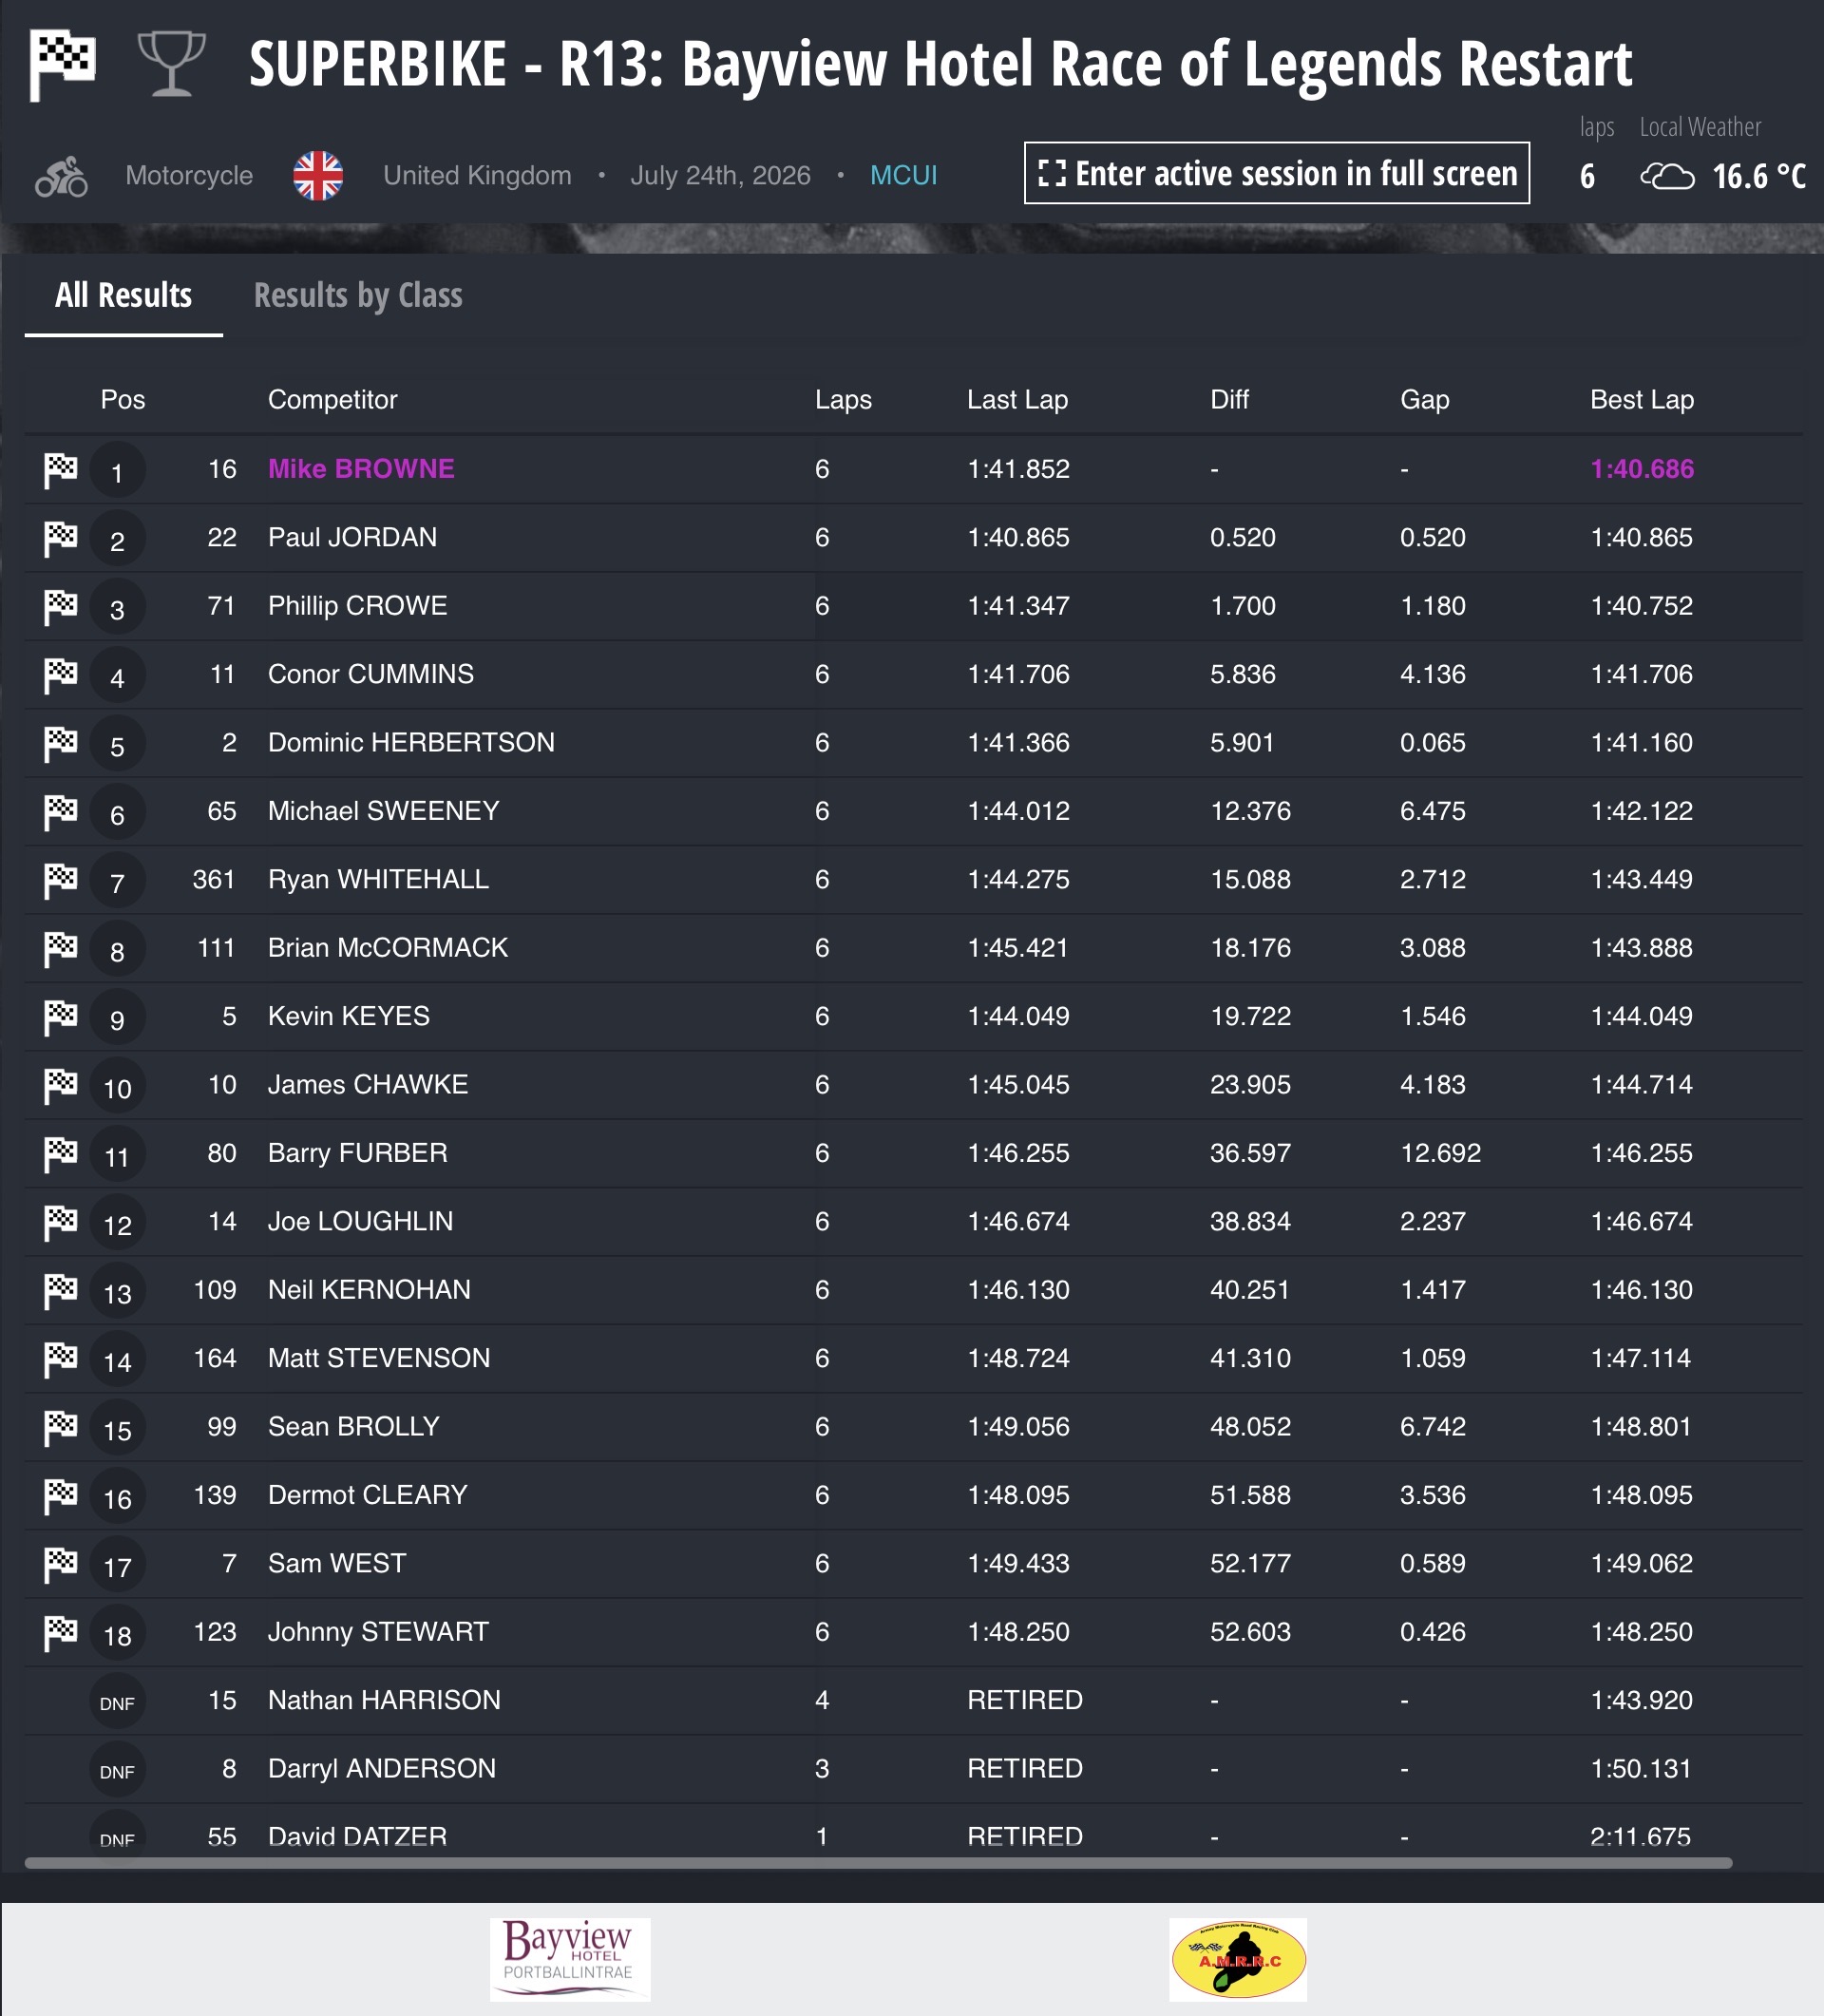Screen dimensions: 1824x2016
Task: Enter active session in full screen
Action: click(1277, 173)
